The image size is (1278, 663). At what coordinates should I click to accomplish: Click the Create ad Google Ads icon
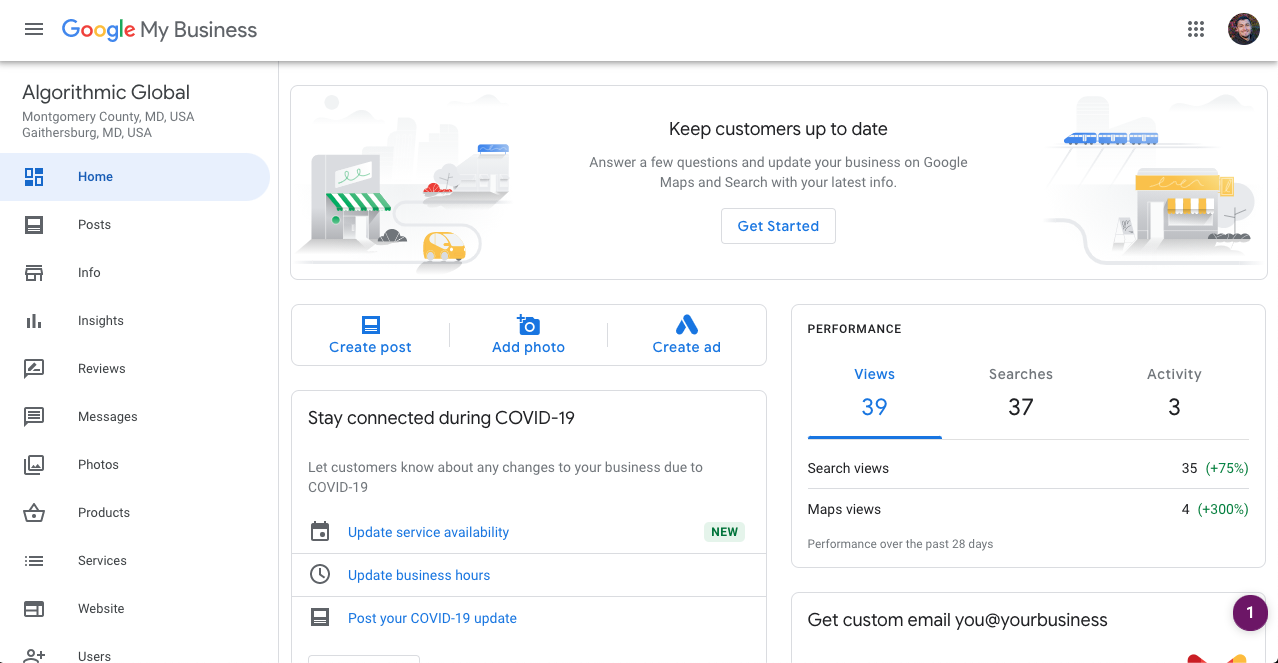click(x=687, y=324)
